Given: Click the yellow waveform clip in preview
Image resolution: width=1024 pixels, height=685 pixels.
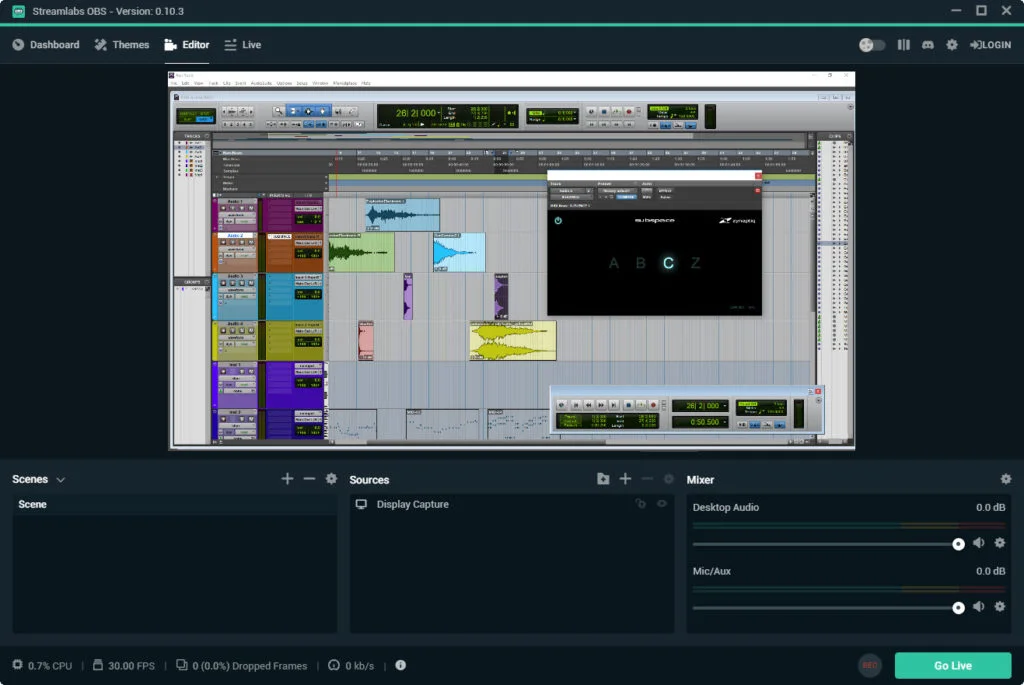Looking at the screenshot, I should click(513, 340).
